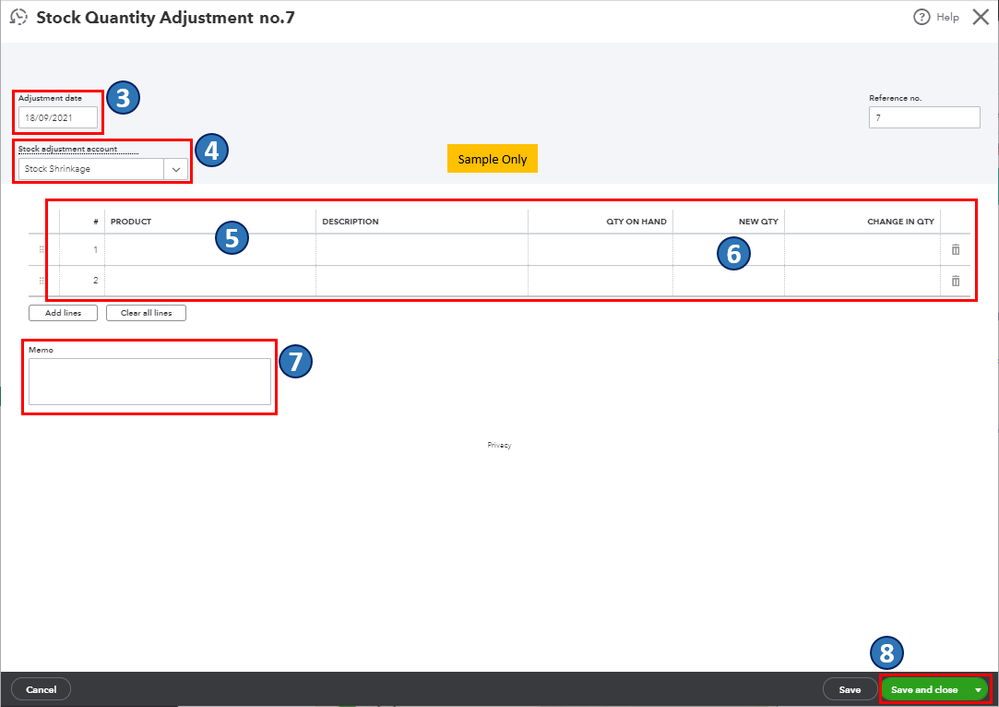The height and width of the screenshot is (707, 999).
Task: Click the QTY ON HAND column header
Action: [636, 222]
